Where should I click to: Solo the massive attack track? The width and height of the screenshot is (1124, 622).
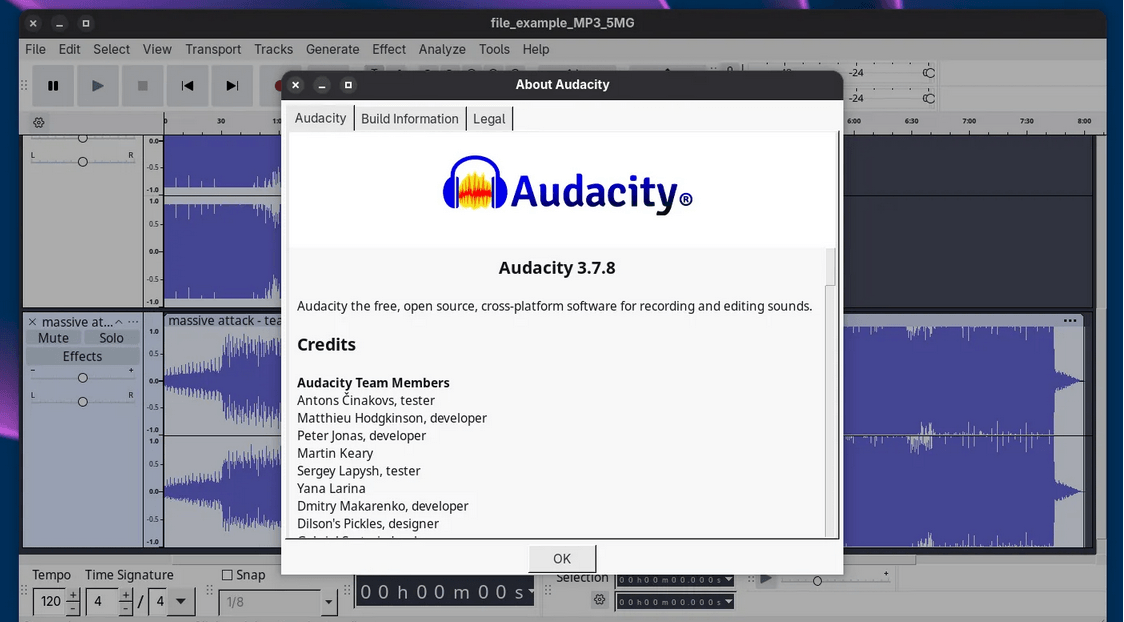(111, 338)
